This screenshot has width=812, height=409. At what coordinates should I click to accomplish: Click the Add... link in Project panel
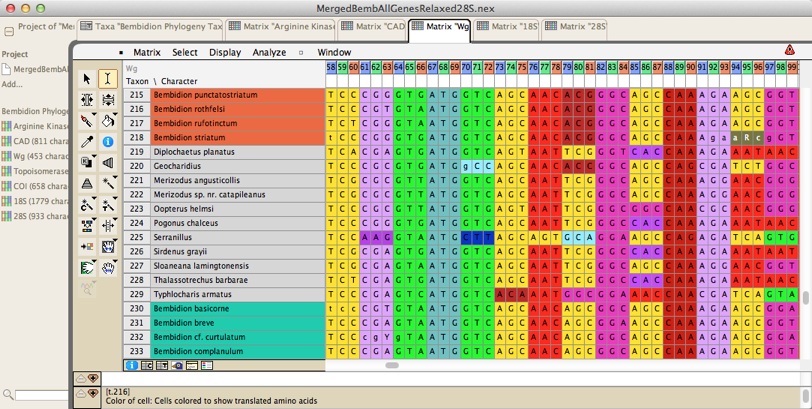click(12, 85)
